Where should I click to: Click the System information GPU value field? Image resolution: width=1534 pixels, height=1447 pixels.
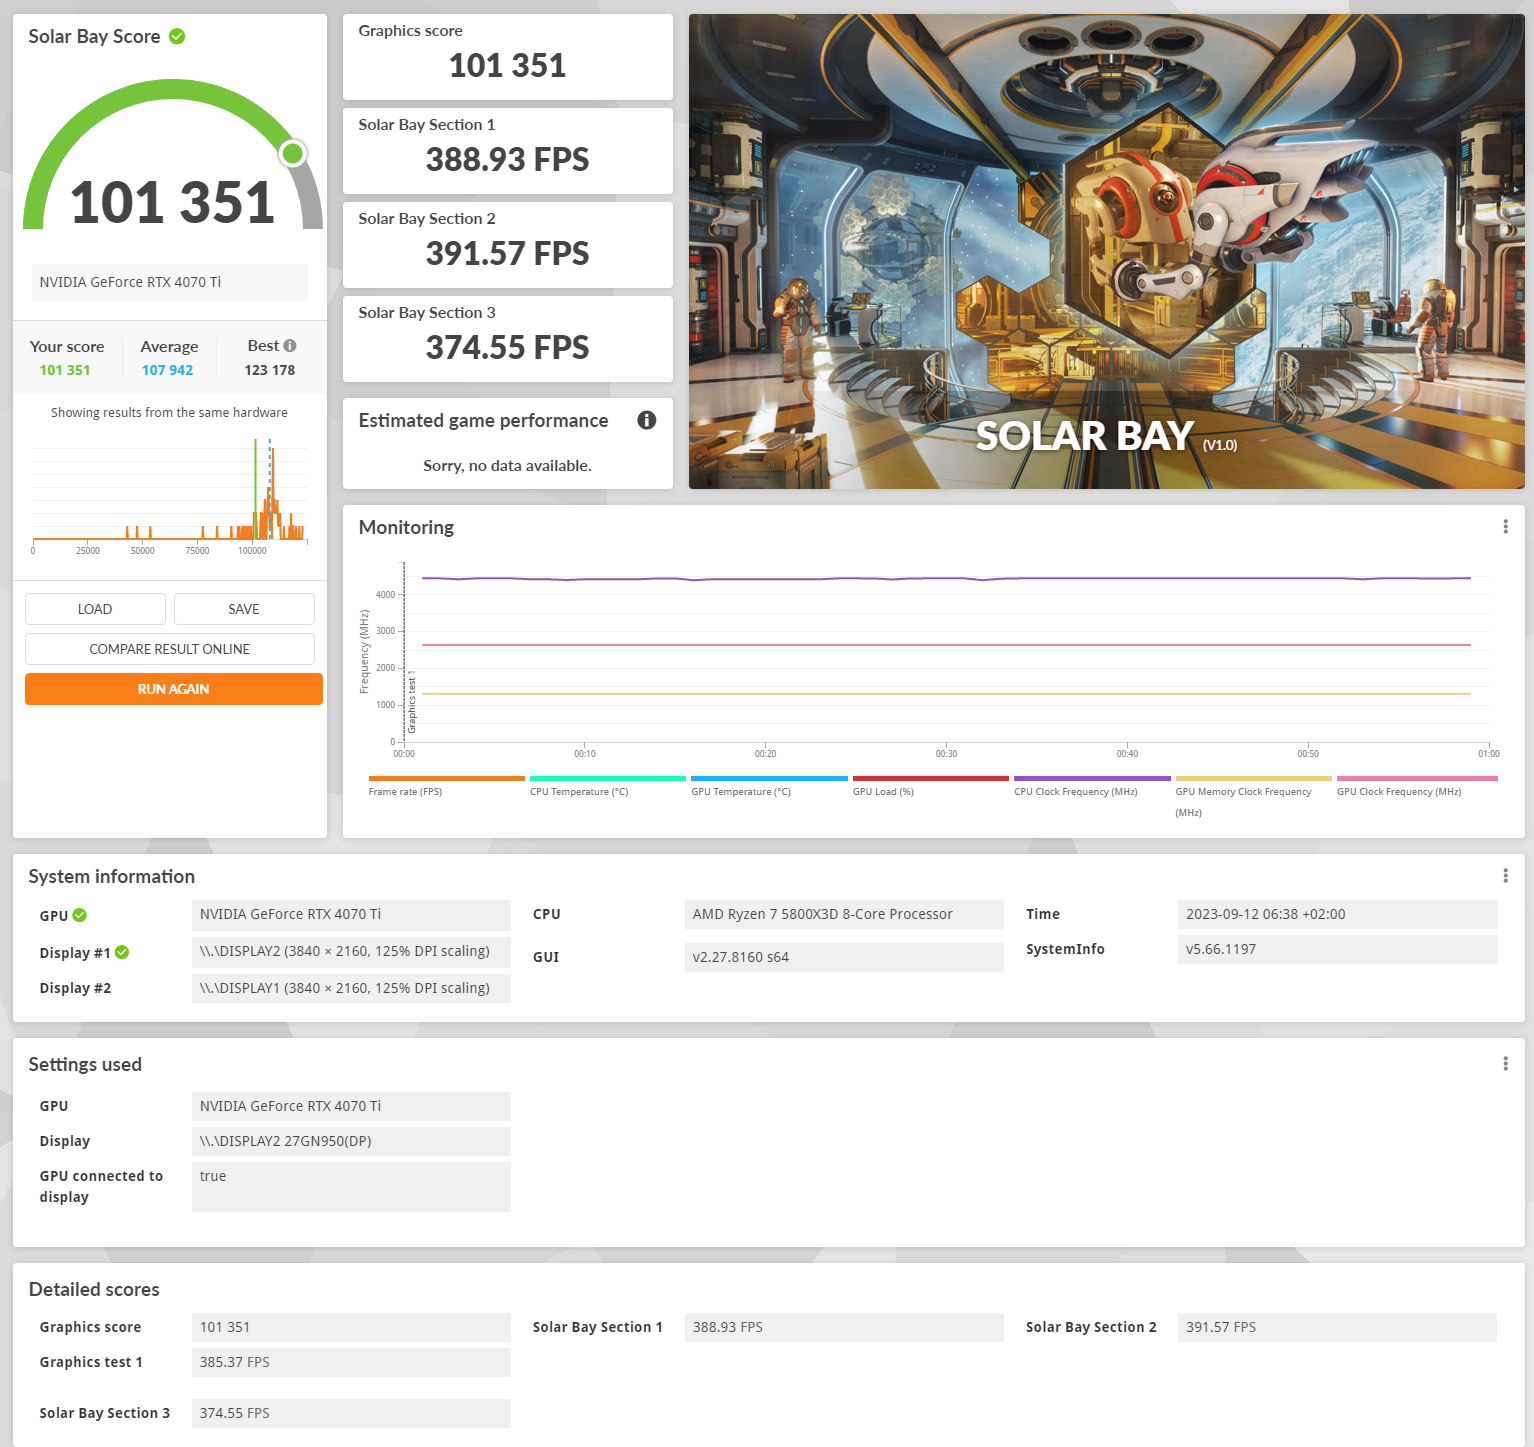click(x=351, y=914)
